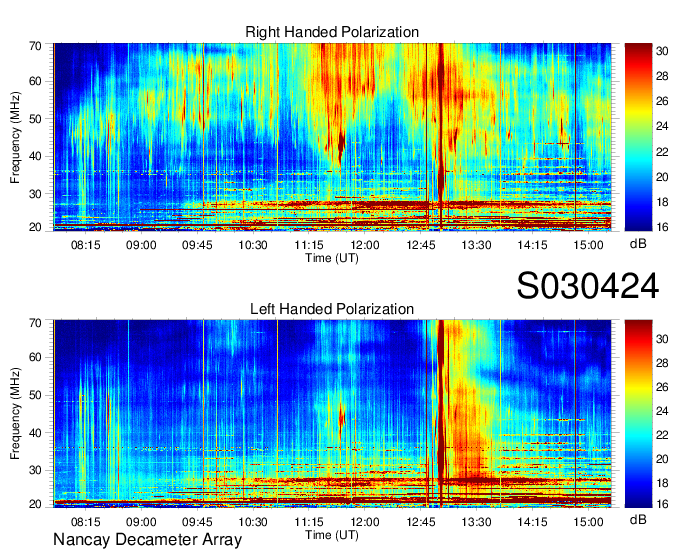Click the 09:00 time tick of top plot
680x552 pixels.
[141, 245]
